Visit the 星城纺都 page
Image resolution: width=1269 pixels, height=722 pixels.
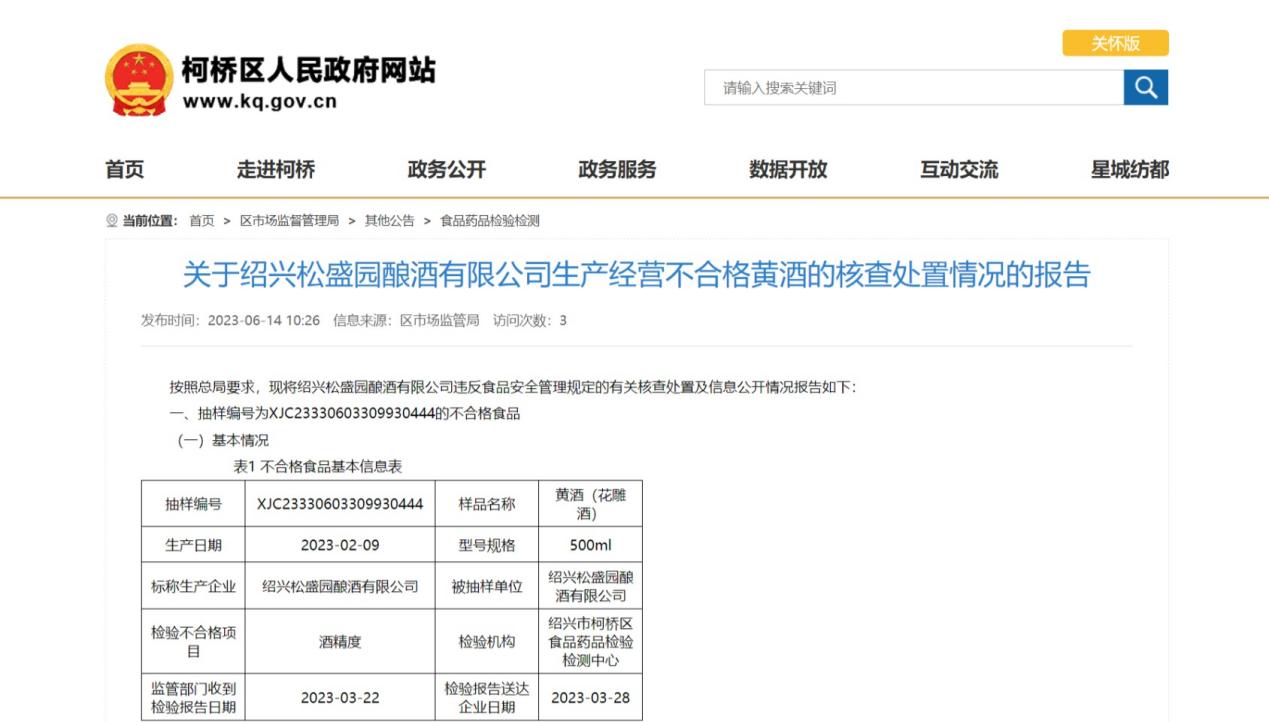1130,170
